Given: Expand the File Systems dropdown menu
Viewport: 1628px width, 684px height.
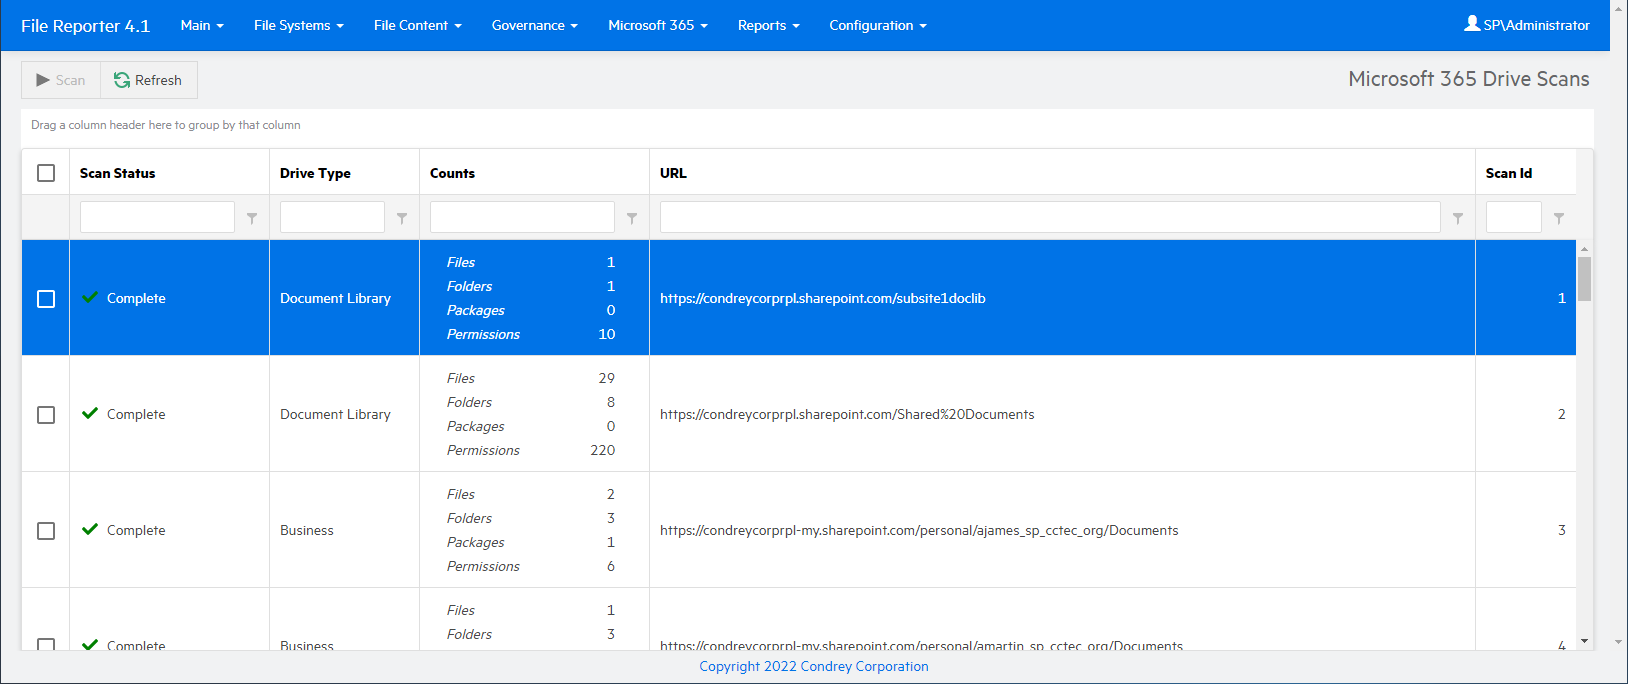Looking at the screenshot, I should 298,25.
